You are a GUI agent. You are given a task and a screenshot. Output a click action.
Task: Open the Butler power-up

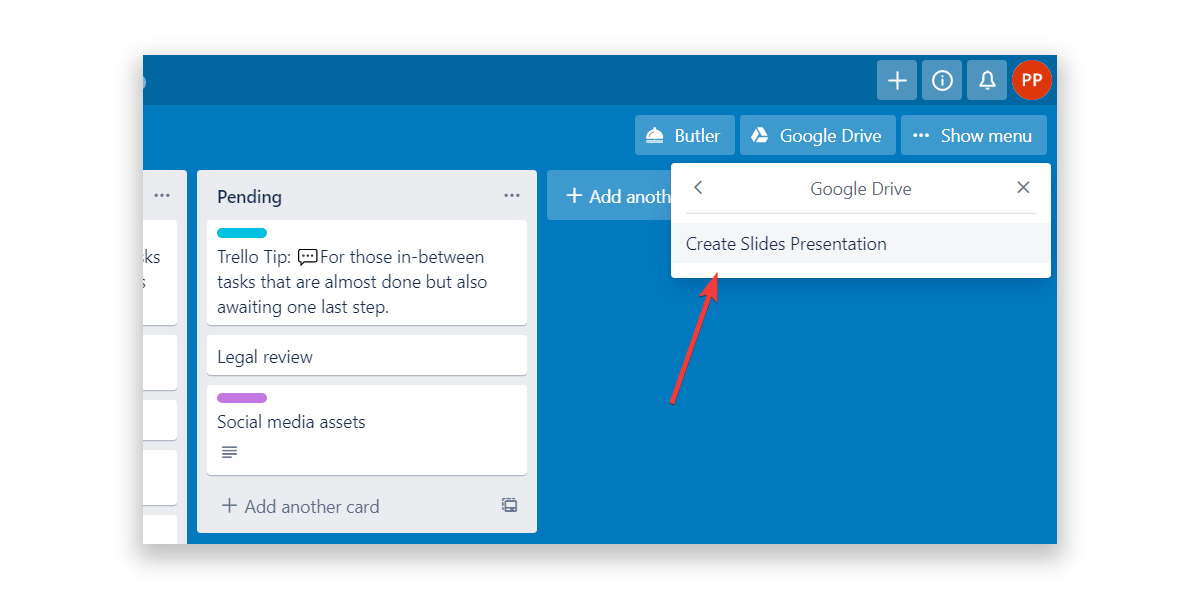[685, 135]
